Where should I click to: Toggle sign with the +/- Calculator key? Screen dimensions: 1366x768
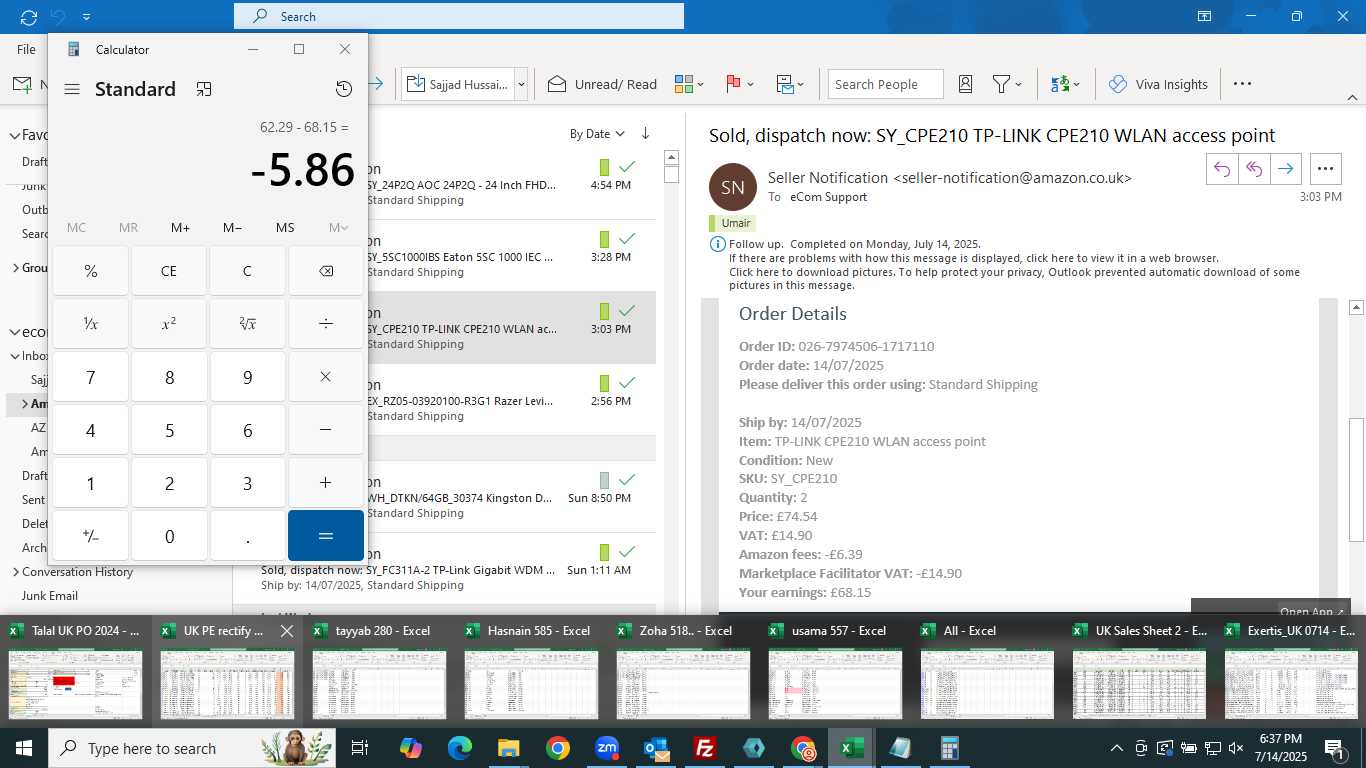click(91, 536)
